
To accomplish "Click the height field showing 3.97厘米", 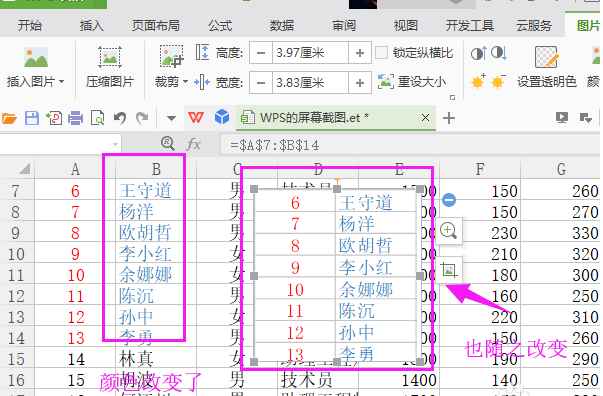I will [x=310, y=53].
